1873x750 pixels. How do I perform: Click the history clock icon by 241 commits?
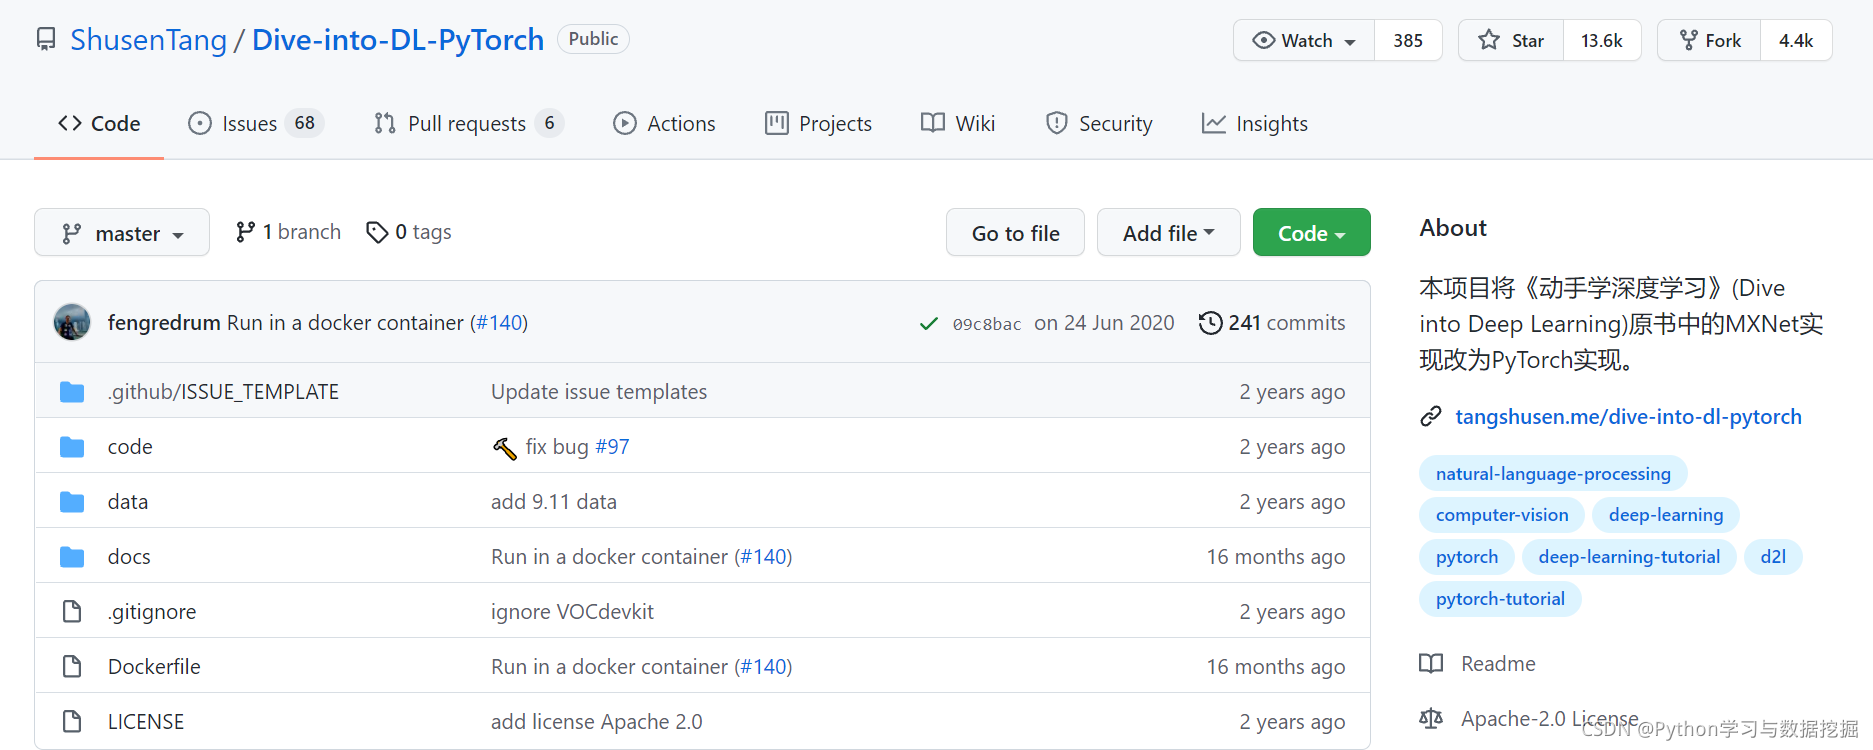tap(1210, 323)
